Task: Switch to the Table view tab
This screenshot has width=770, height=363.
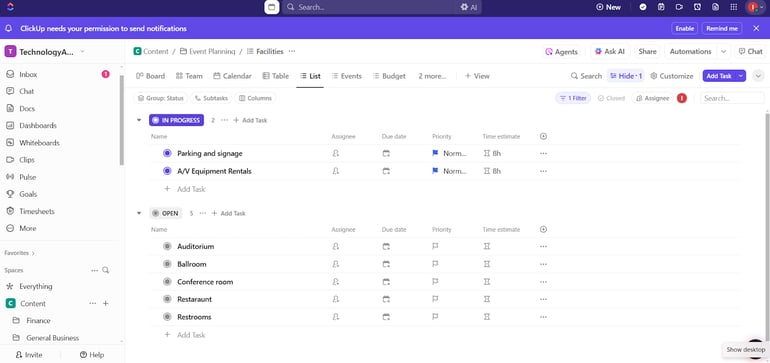Action: [x=275, y=76]
